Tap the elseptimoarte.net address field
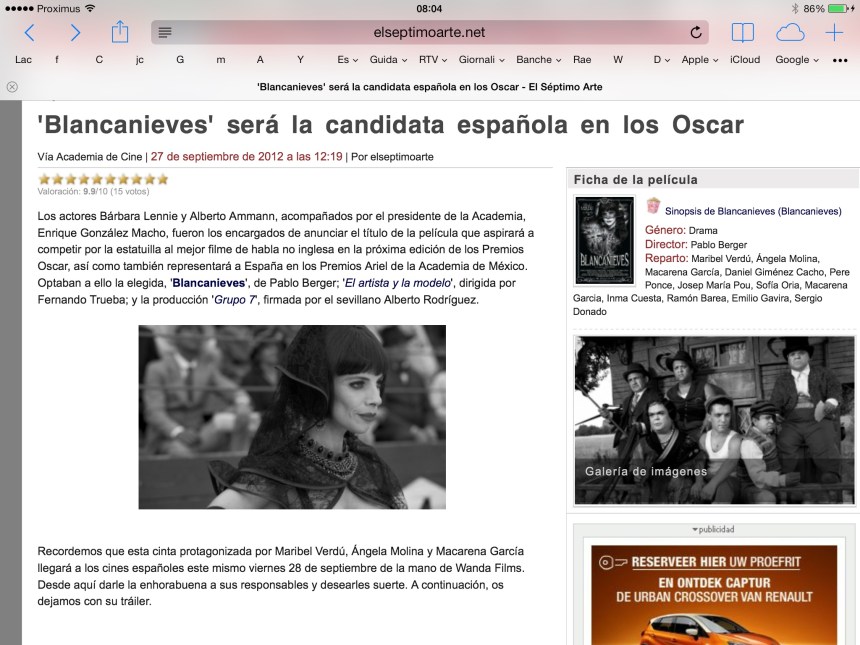Image resolution: width=860 pixels, height=645 pixels. [x=428, y=33]
